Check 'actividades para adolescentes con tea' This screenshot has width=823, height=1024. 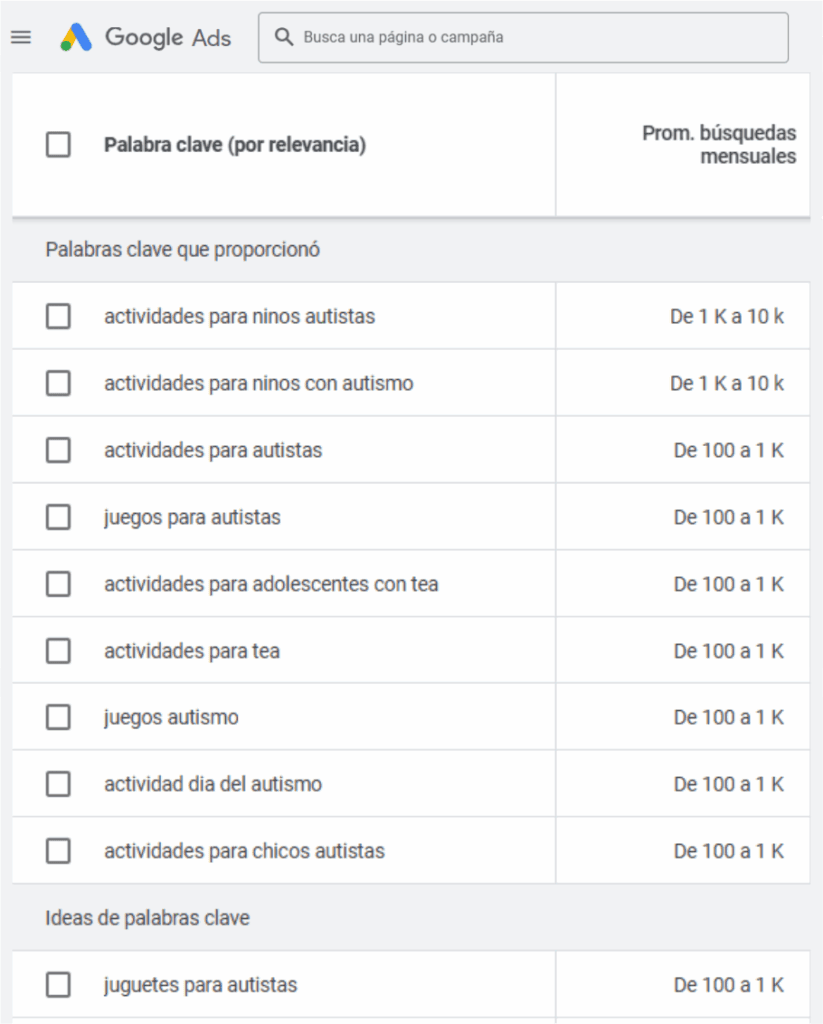58,584
